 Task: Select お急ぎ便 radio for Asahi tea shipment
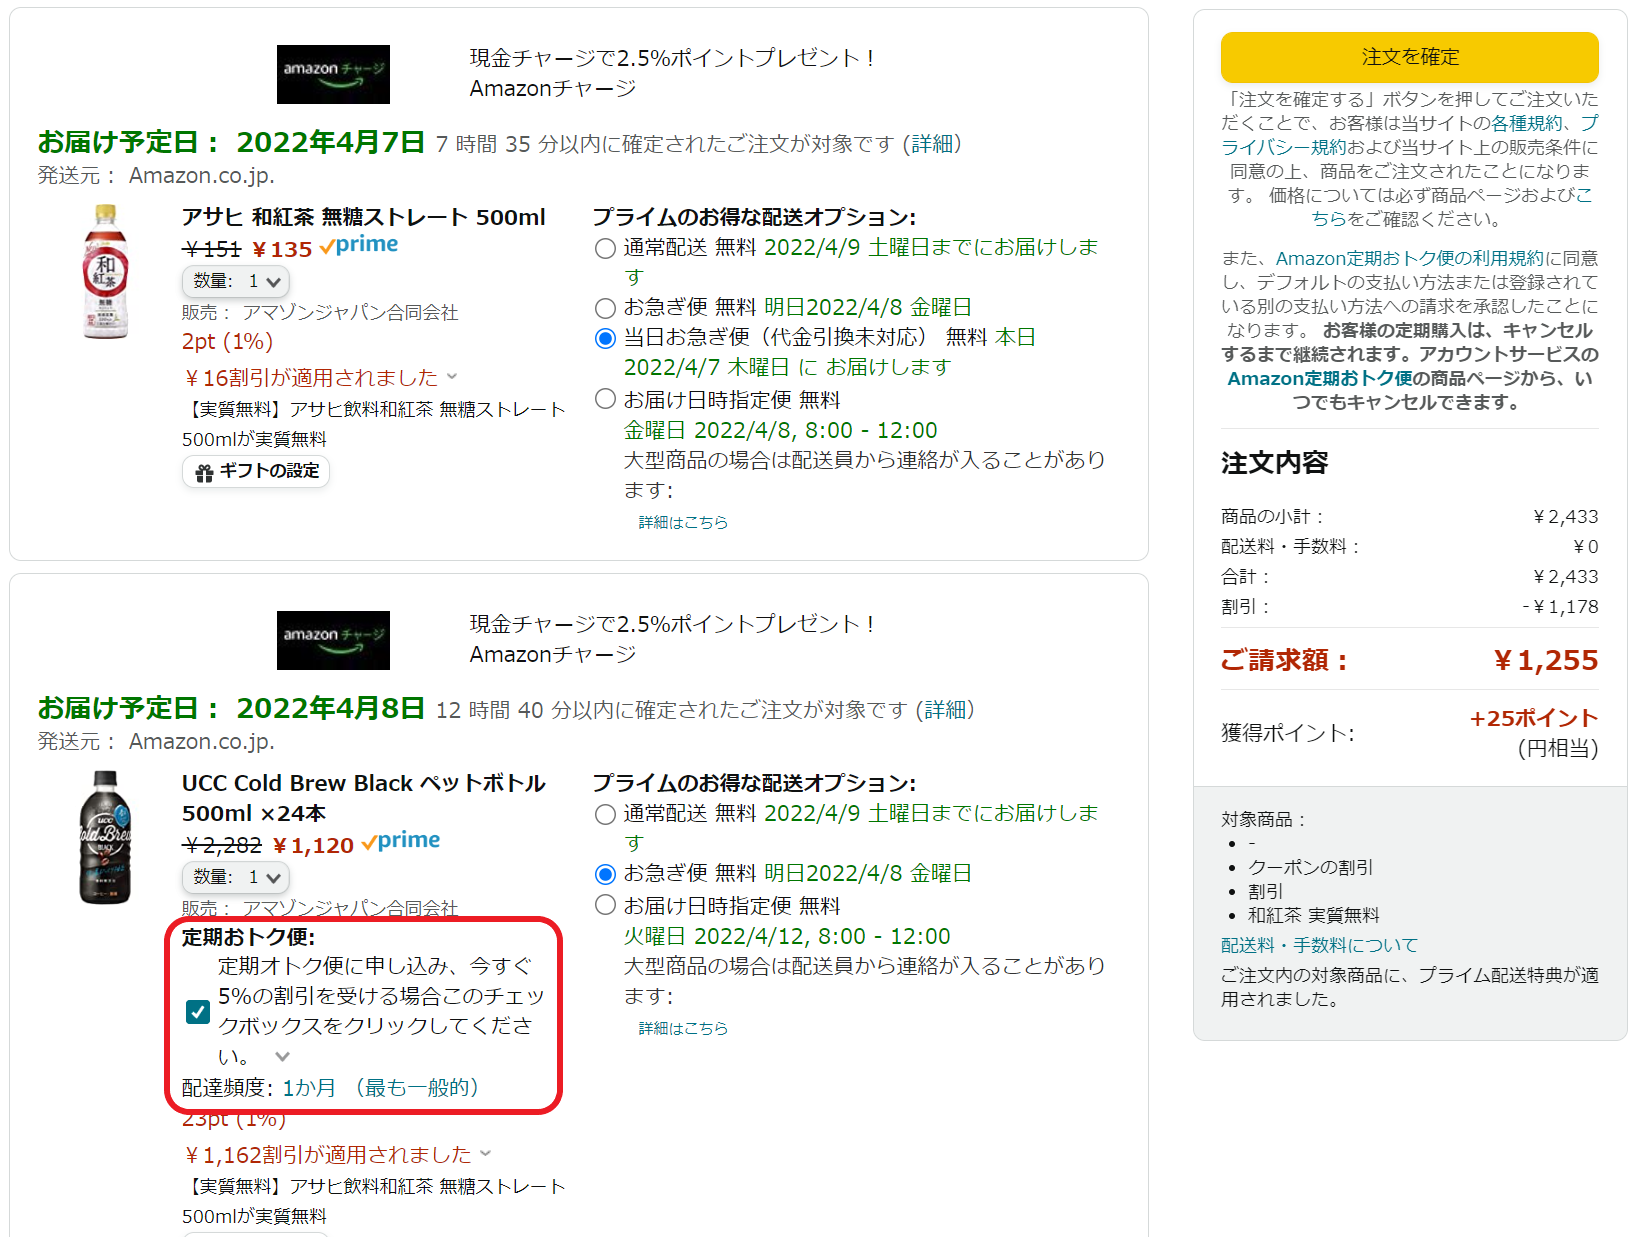click(x=605, y=308)
